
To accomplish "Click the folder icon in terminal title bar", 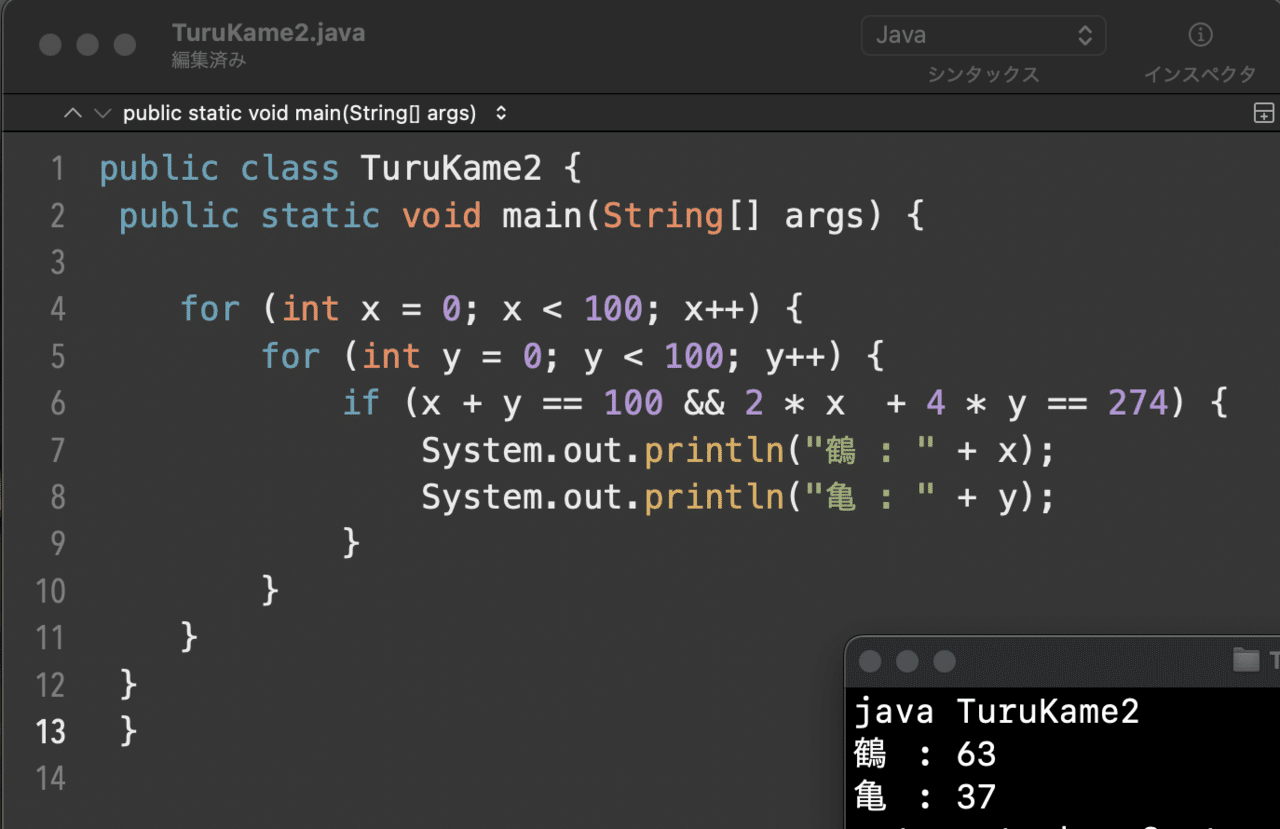I will tap(1246, 660).
